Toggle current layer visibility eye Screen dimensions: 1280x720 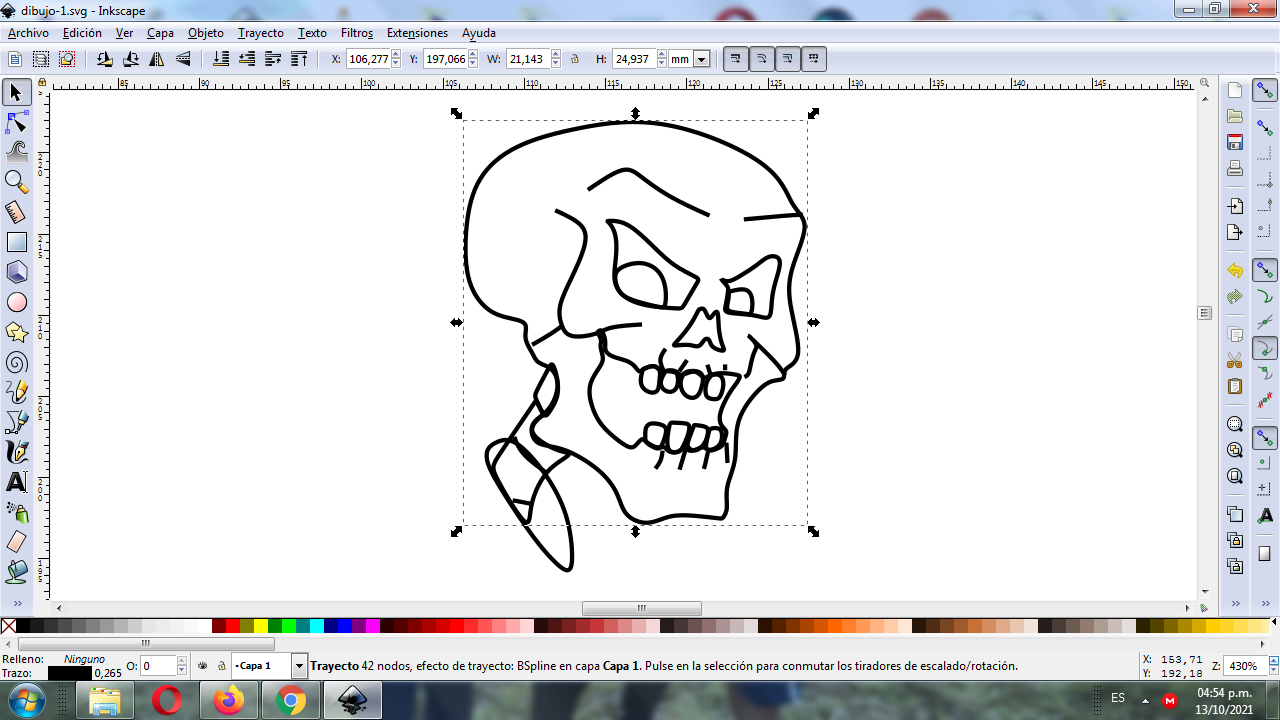203,666
